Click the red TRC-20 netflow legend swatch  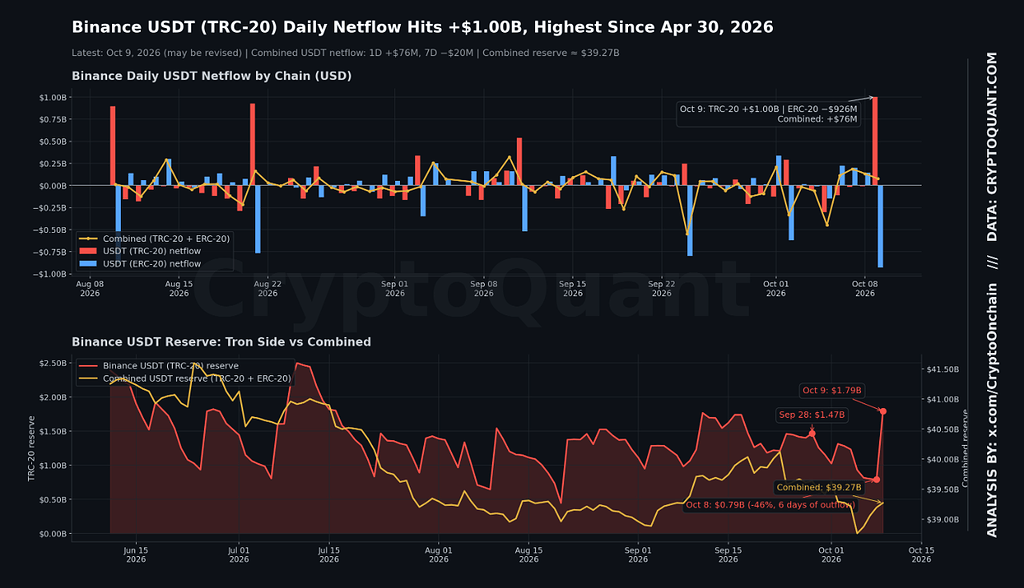tap(88, 251)
